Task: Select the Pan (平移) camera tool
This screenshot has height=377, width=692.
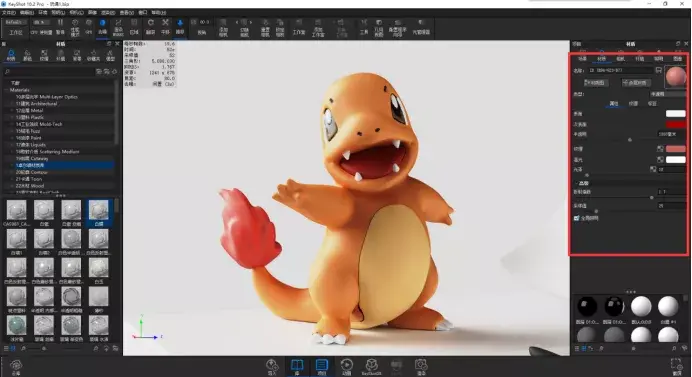Action: point(165,26)
